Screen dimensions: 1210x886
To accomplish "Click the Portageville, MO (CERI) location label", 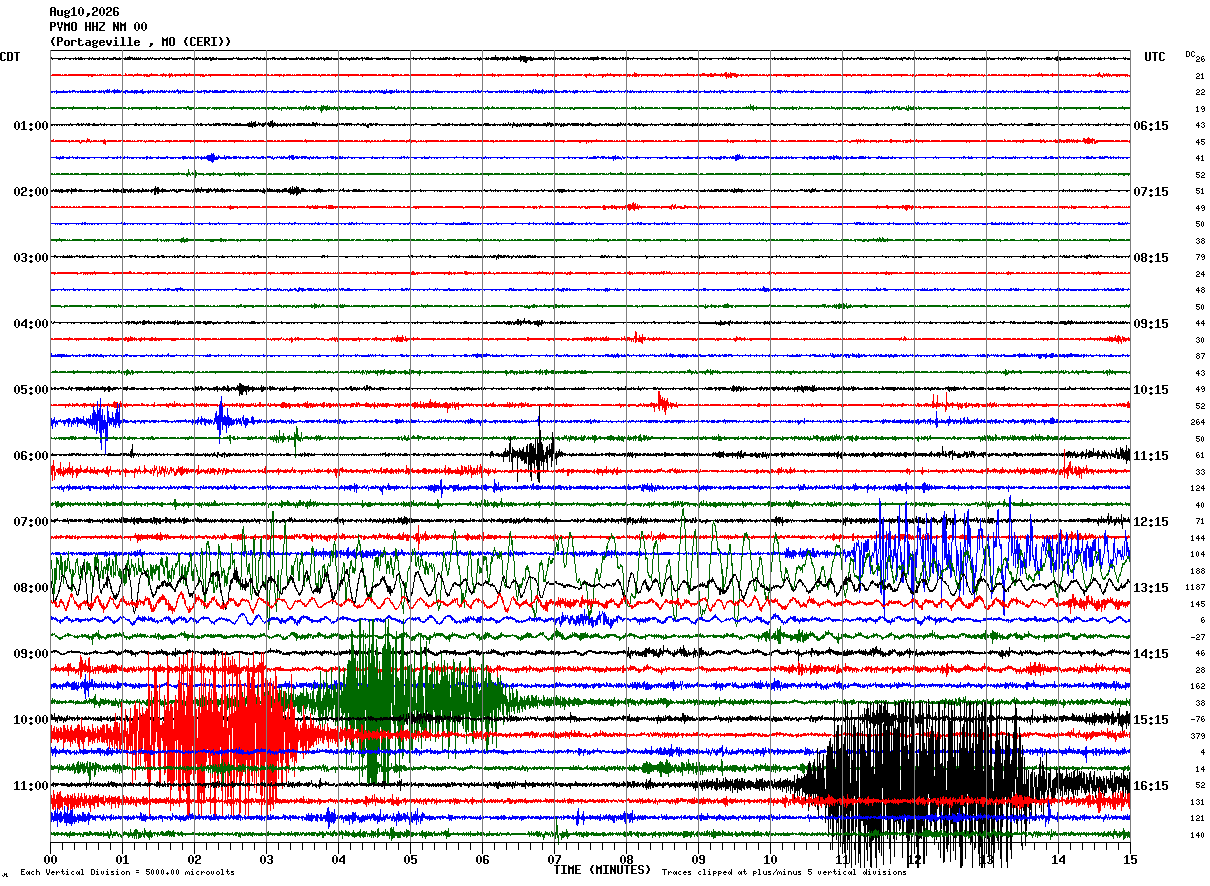I will coord(140,42).
